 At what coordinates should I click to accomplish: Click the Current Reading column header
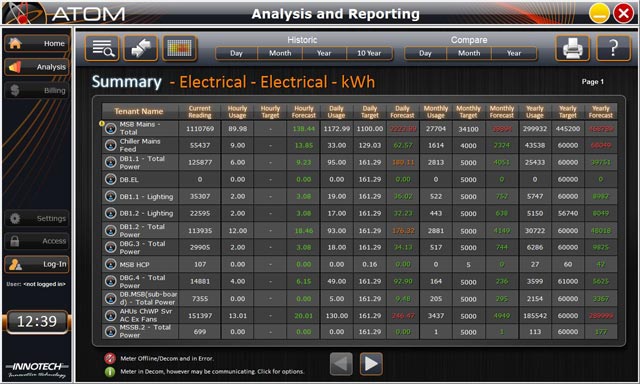tap(200, 111)
